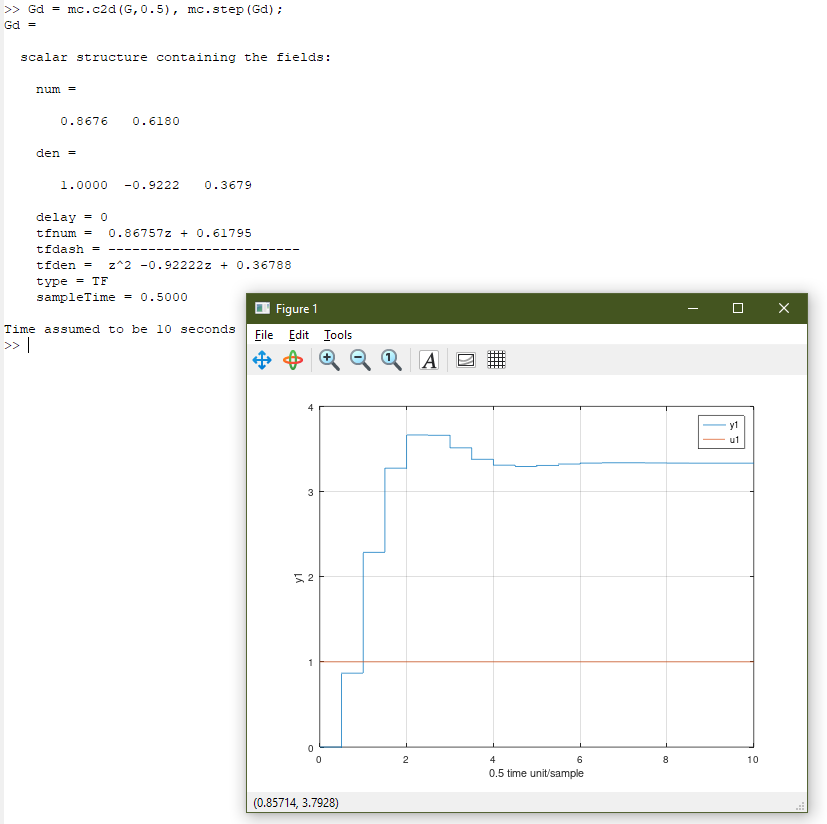
Task: Open the Edit menu in Figure 1
Action: pos(299,335)
